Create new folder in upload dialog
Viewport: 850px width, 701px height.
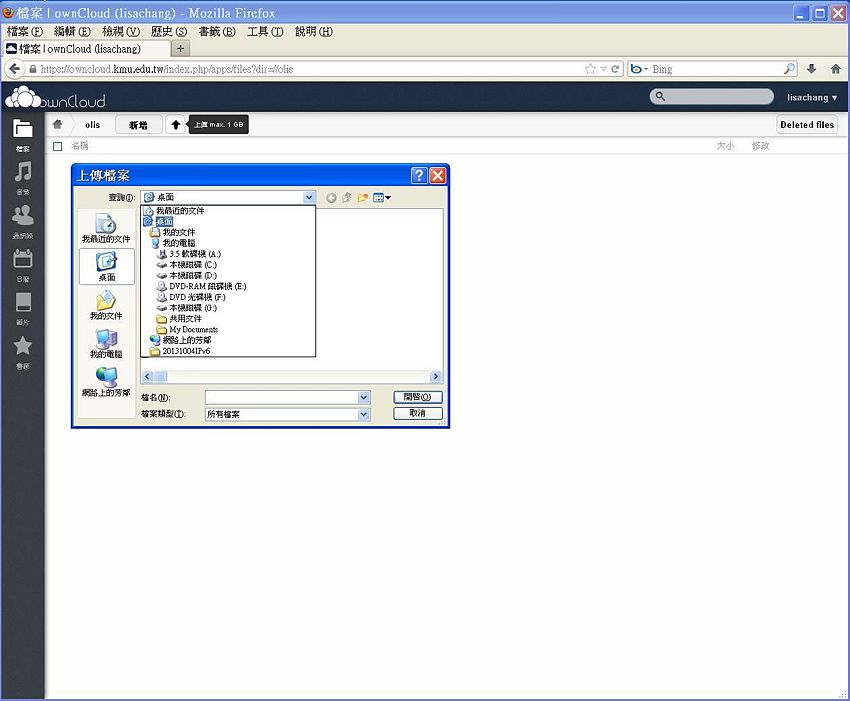coord(363,198)
